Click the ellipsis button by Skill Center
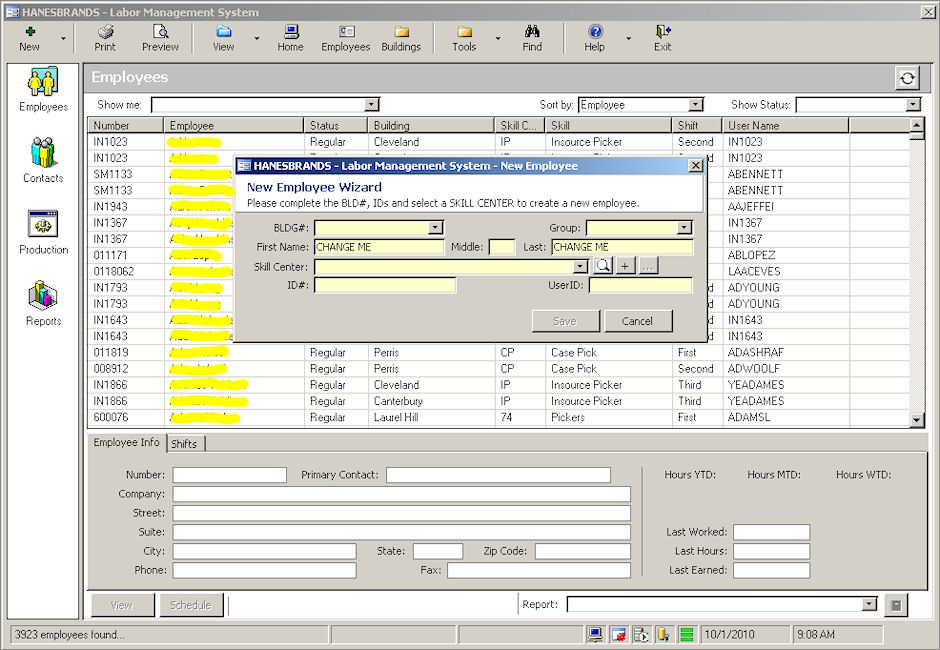940x650 pixels. point(647,266)
